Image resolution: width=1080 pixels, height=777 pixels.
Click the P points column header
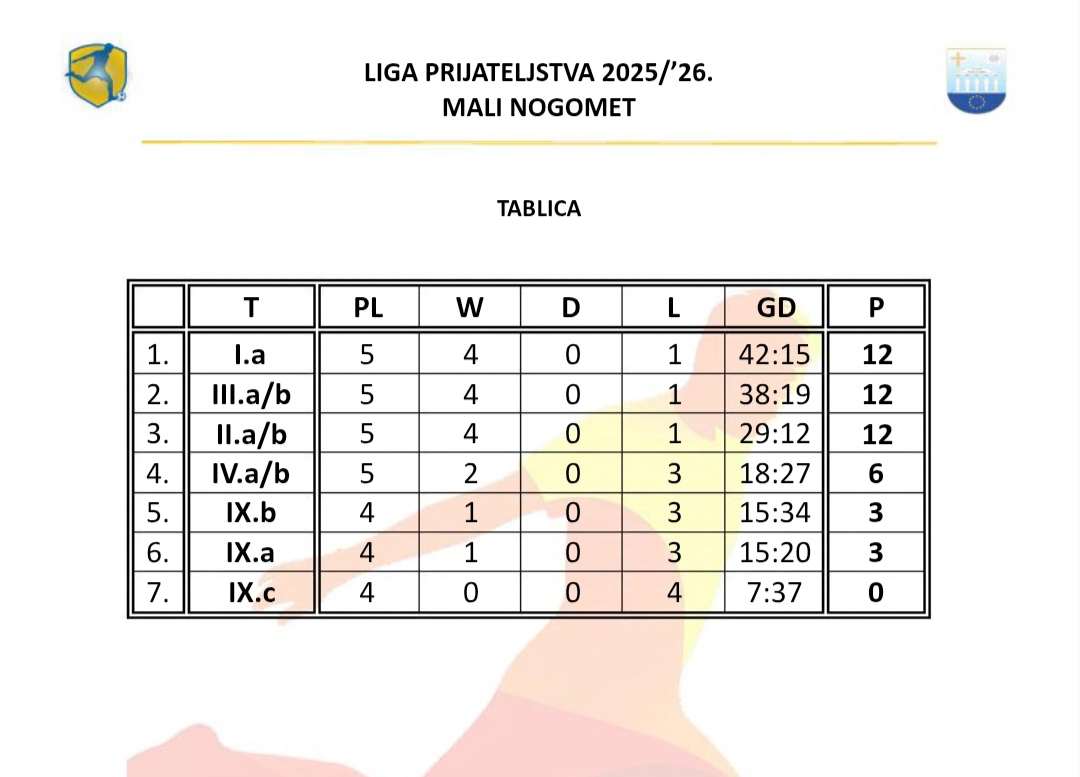(877, 308)
